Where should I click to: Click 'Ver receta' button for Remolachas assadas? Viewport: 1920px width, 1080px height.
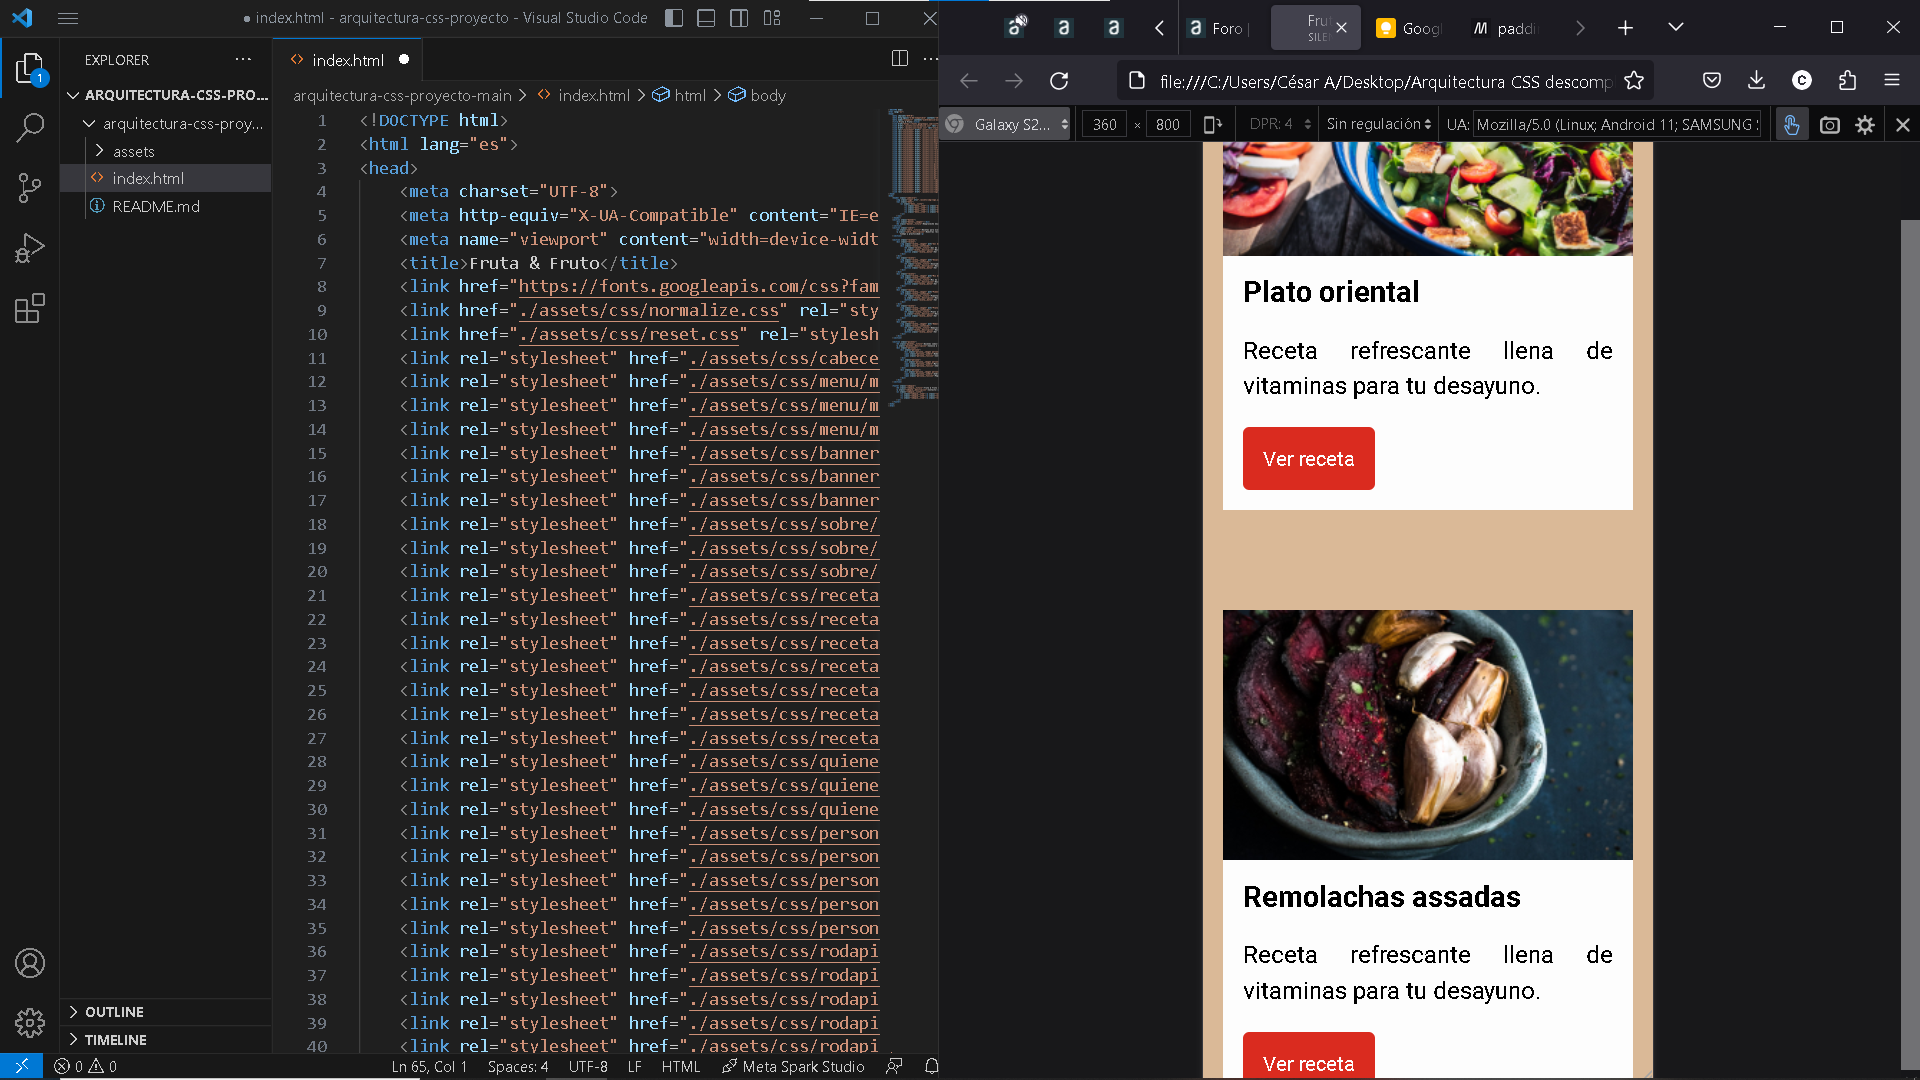[x=1309, y=1062]
